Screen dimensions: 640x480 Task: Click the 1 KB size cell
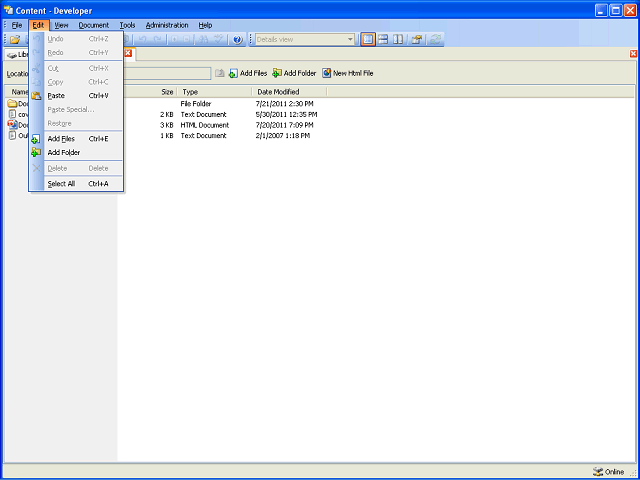pyautogui.click(x=167, y=136)
